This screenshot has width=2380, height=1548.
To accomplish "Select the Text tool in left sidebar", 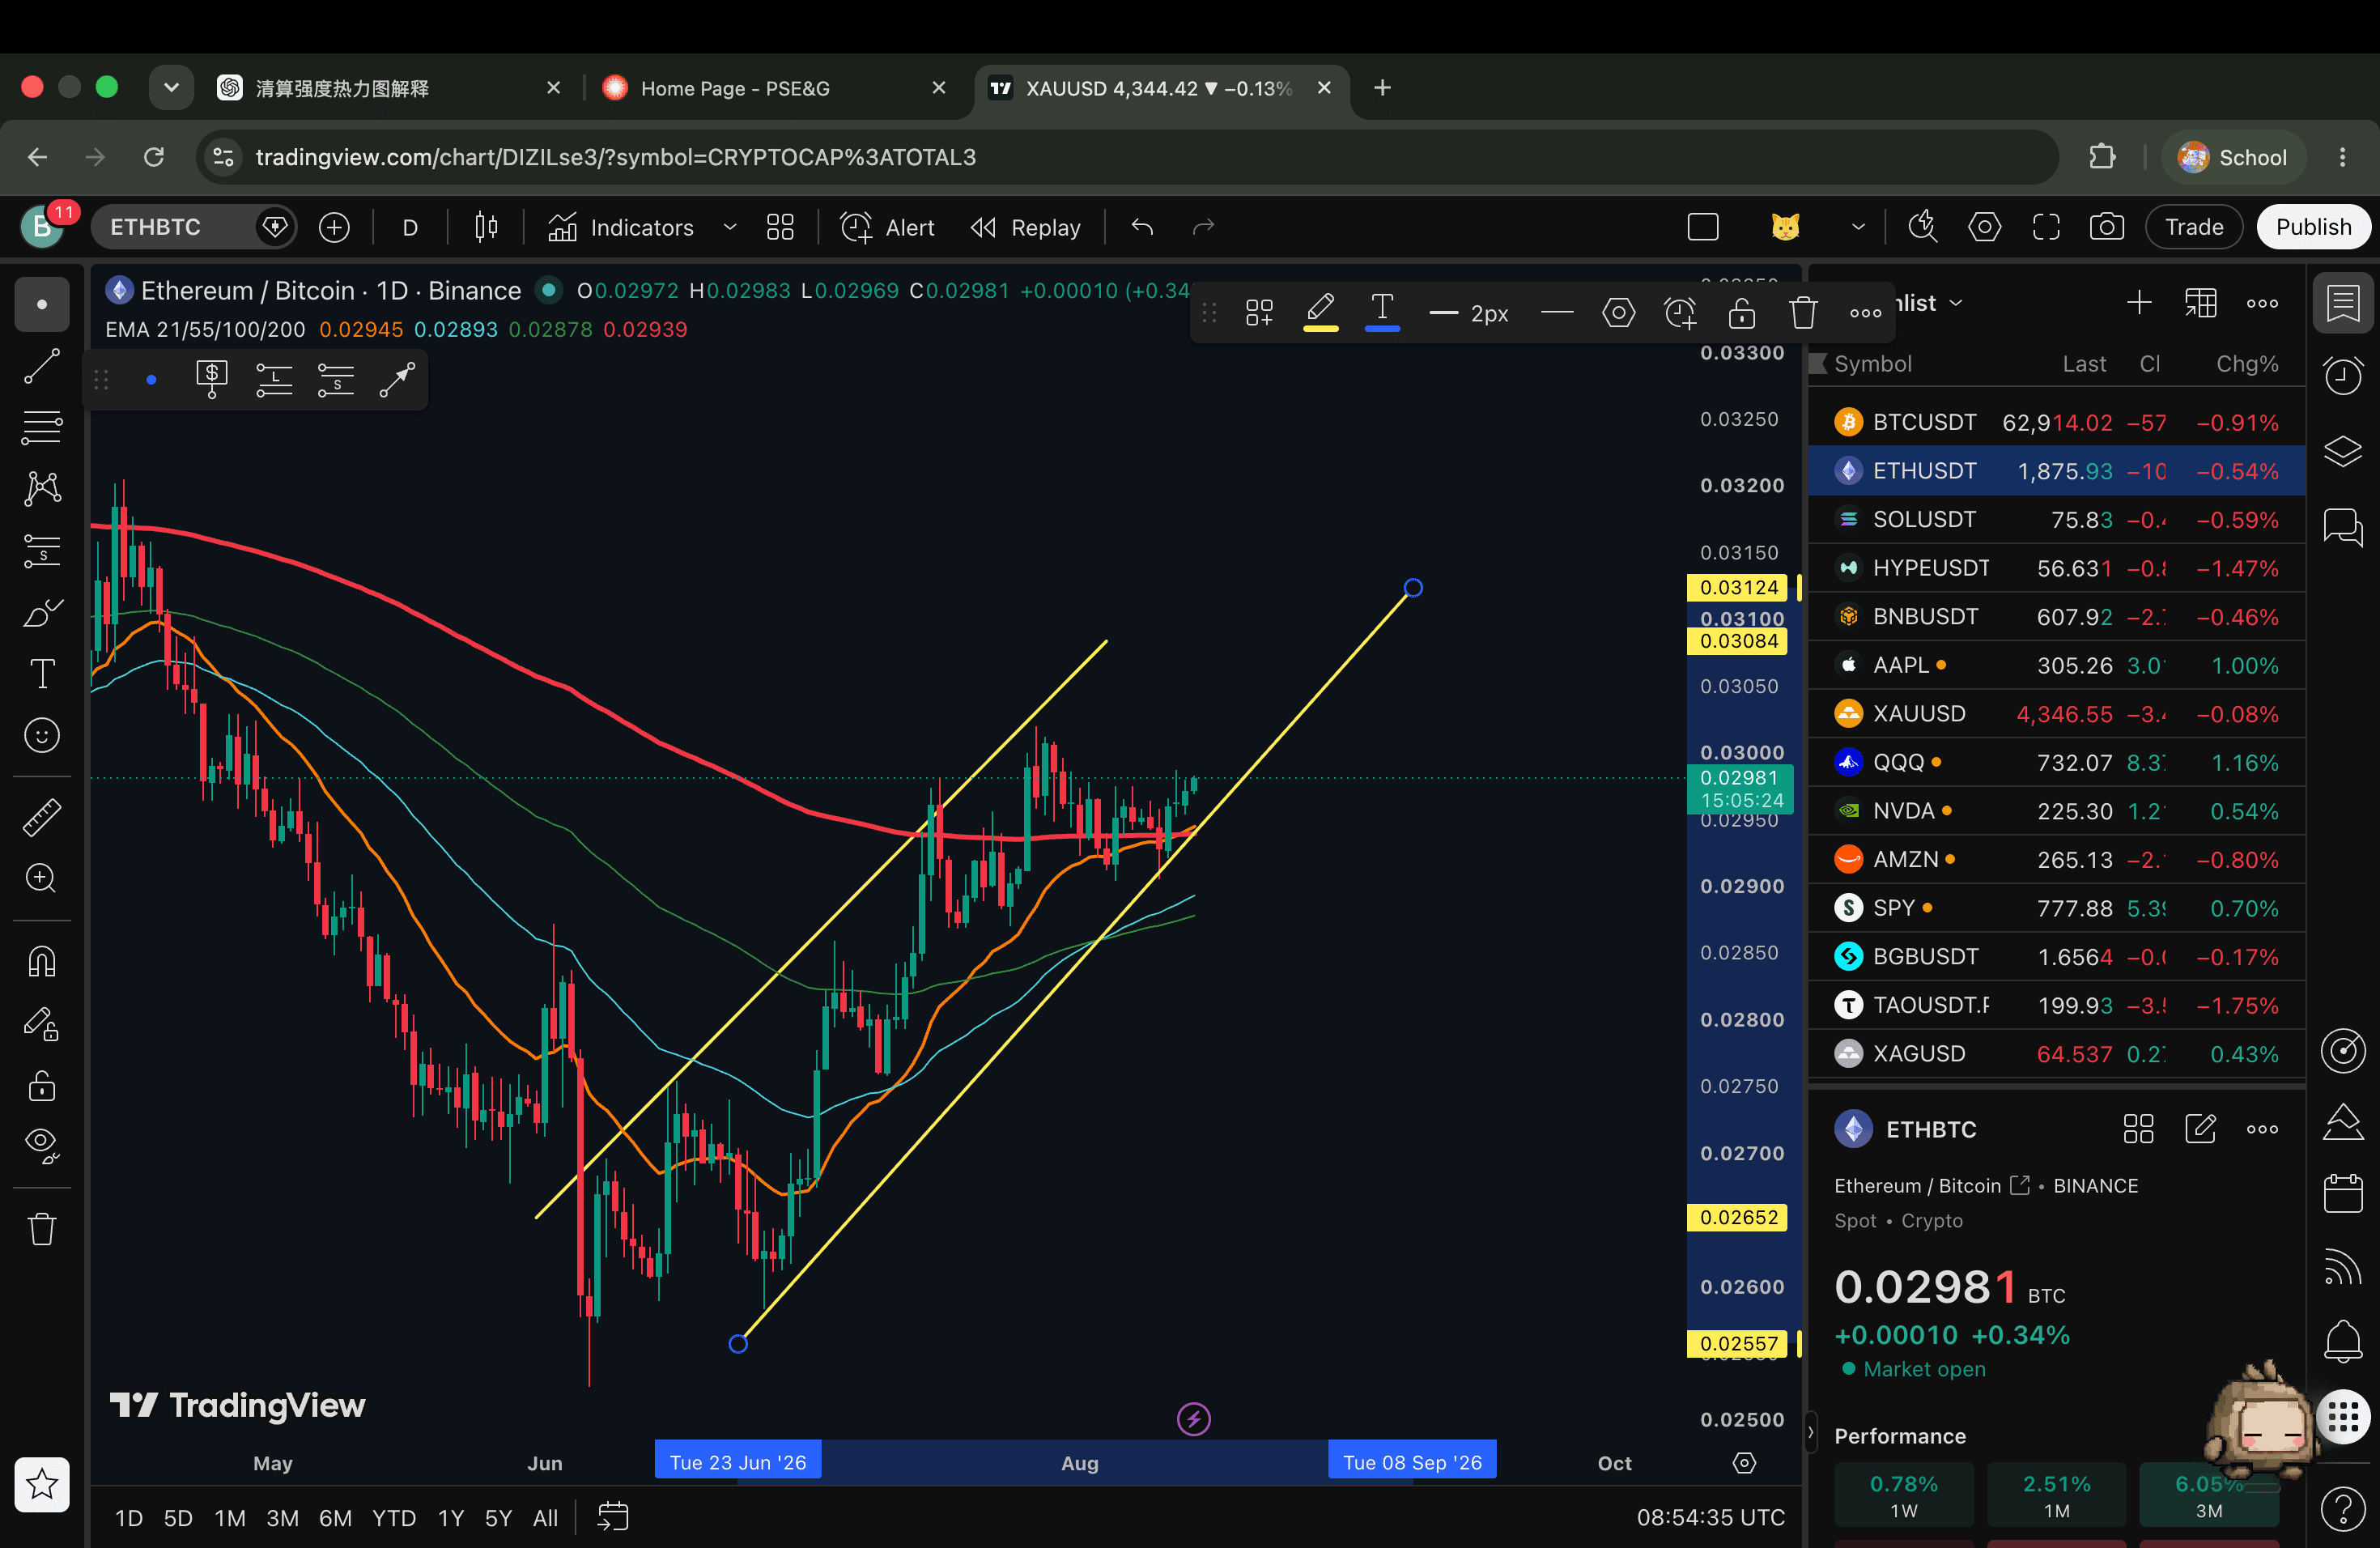I will click(x=42, y=674).
